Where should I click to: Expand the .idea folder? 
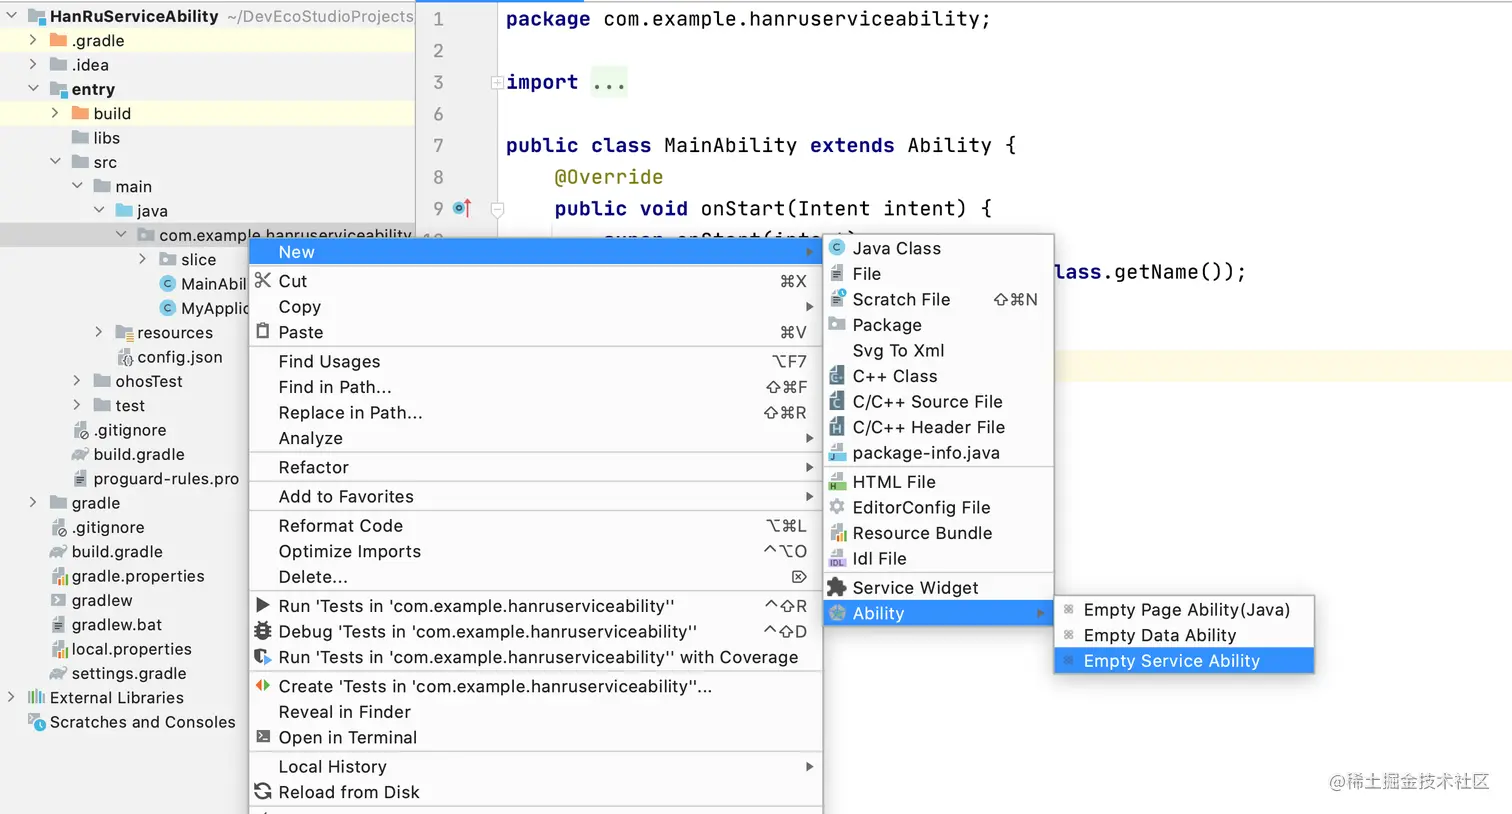(33, 64)
